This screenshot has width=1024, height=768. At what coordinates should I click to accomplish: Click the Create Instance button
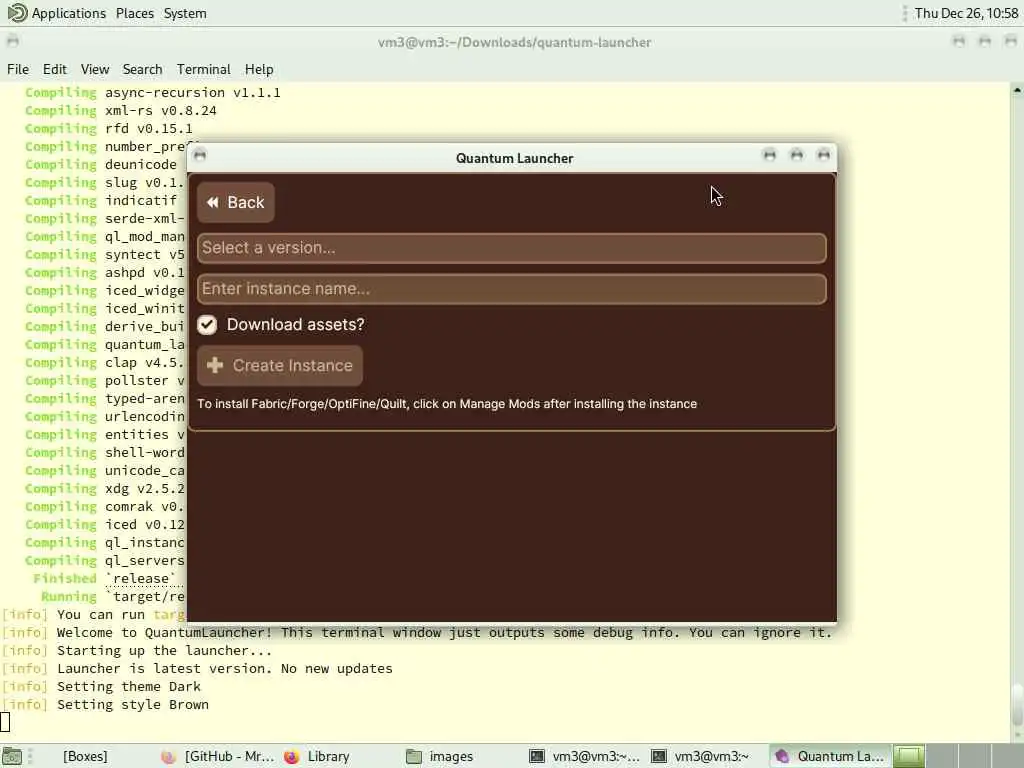[x=280, y=366]
